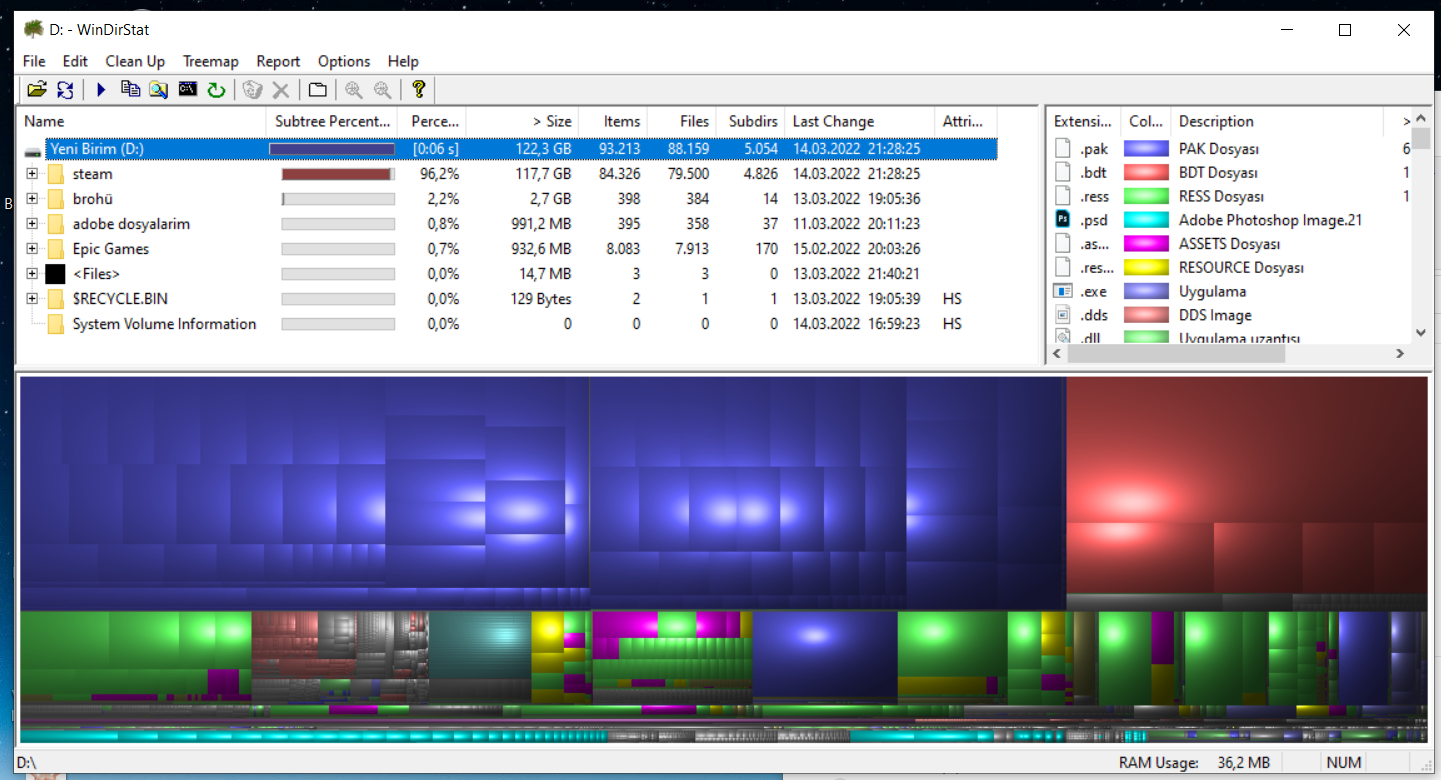This screenshot has height=780, width=1441.
Task: Sort by the Items column header
Action: pyautogui.click(x=613, y=121)
